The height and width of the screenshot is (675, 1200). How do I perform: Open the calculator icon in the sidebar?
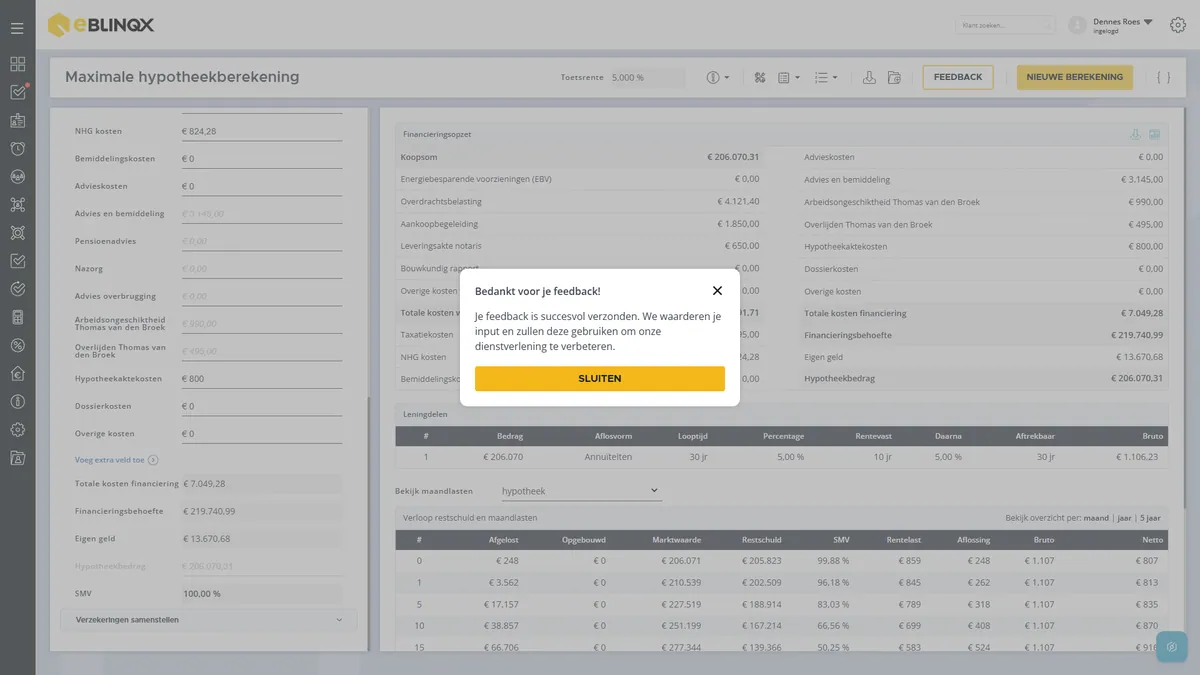tap(17, 318)
